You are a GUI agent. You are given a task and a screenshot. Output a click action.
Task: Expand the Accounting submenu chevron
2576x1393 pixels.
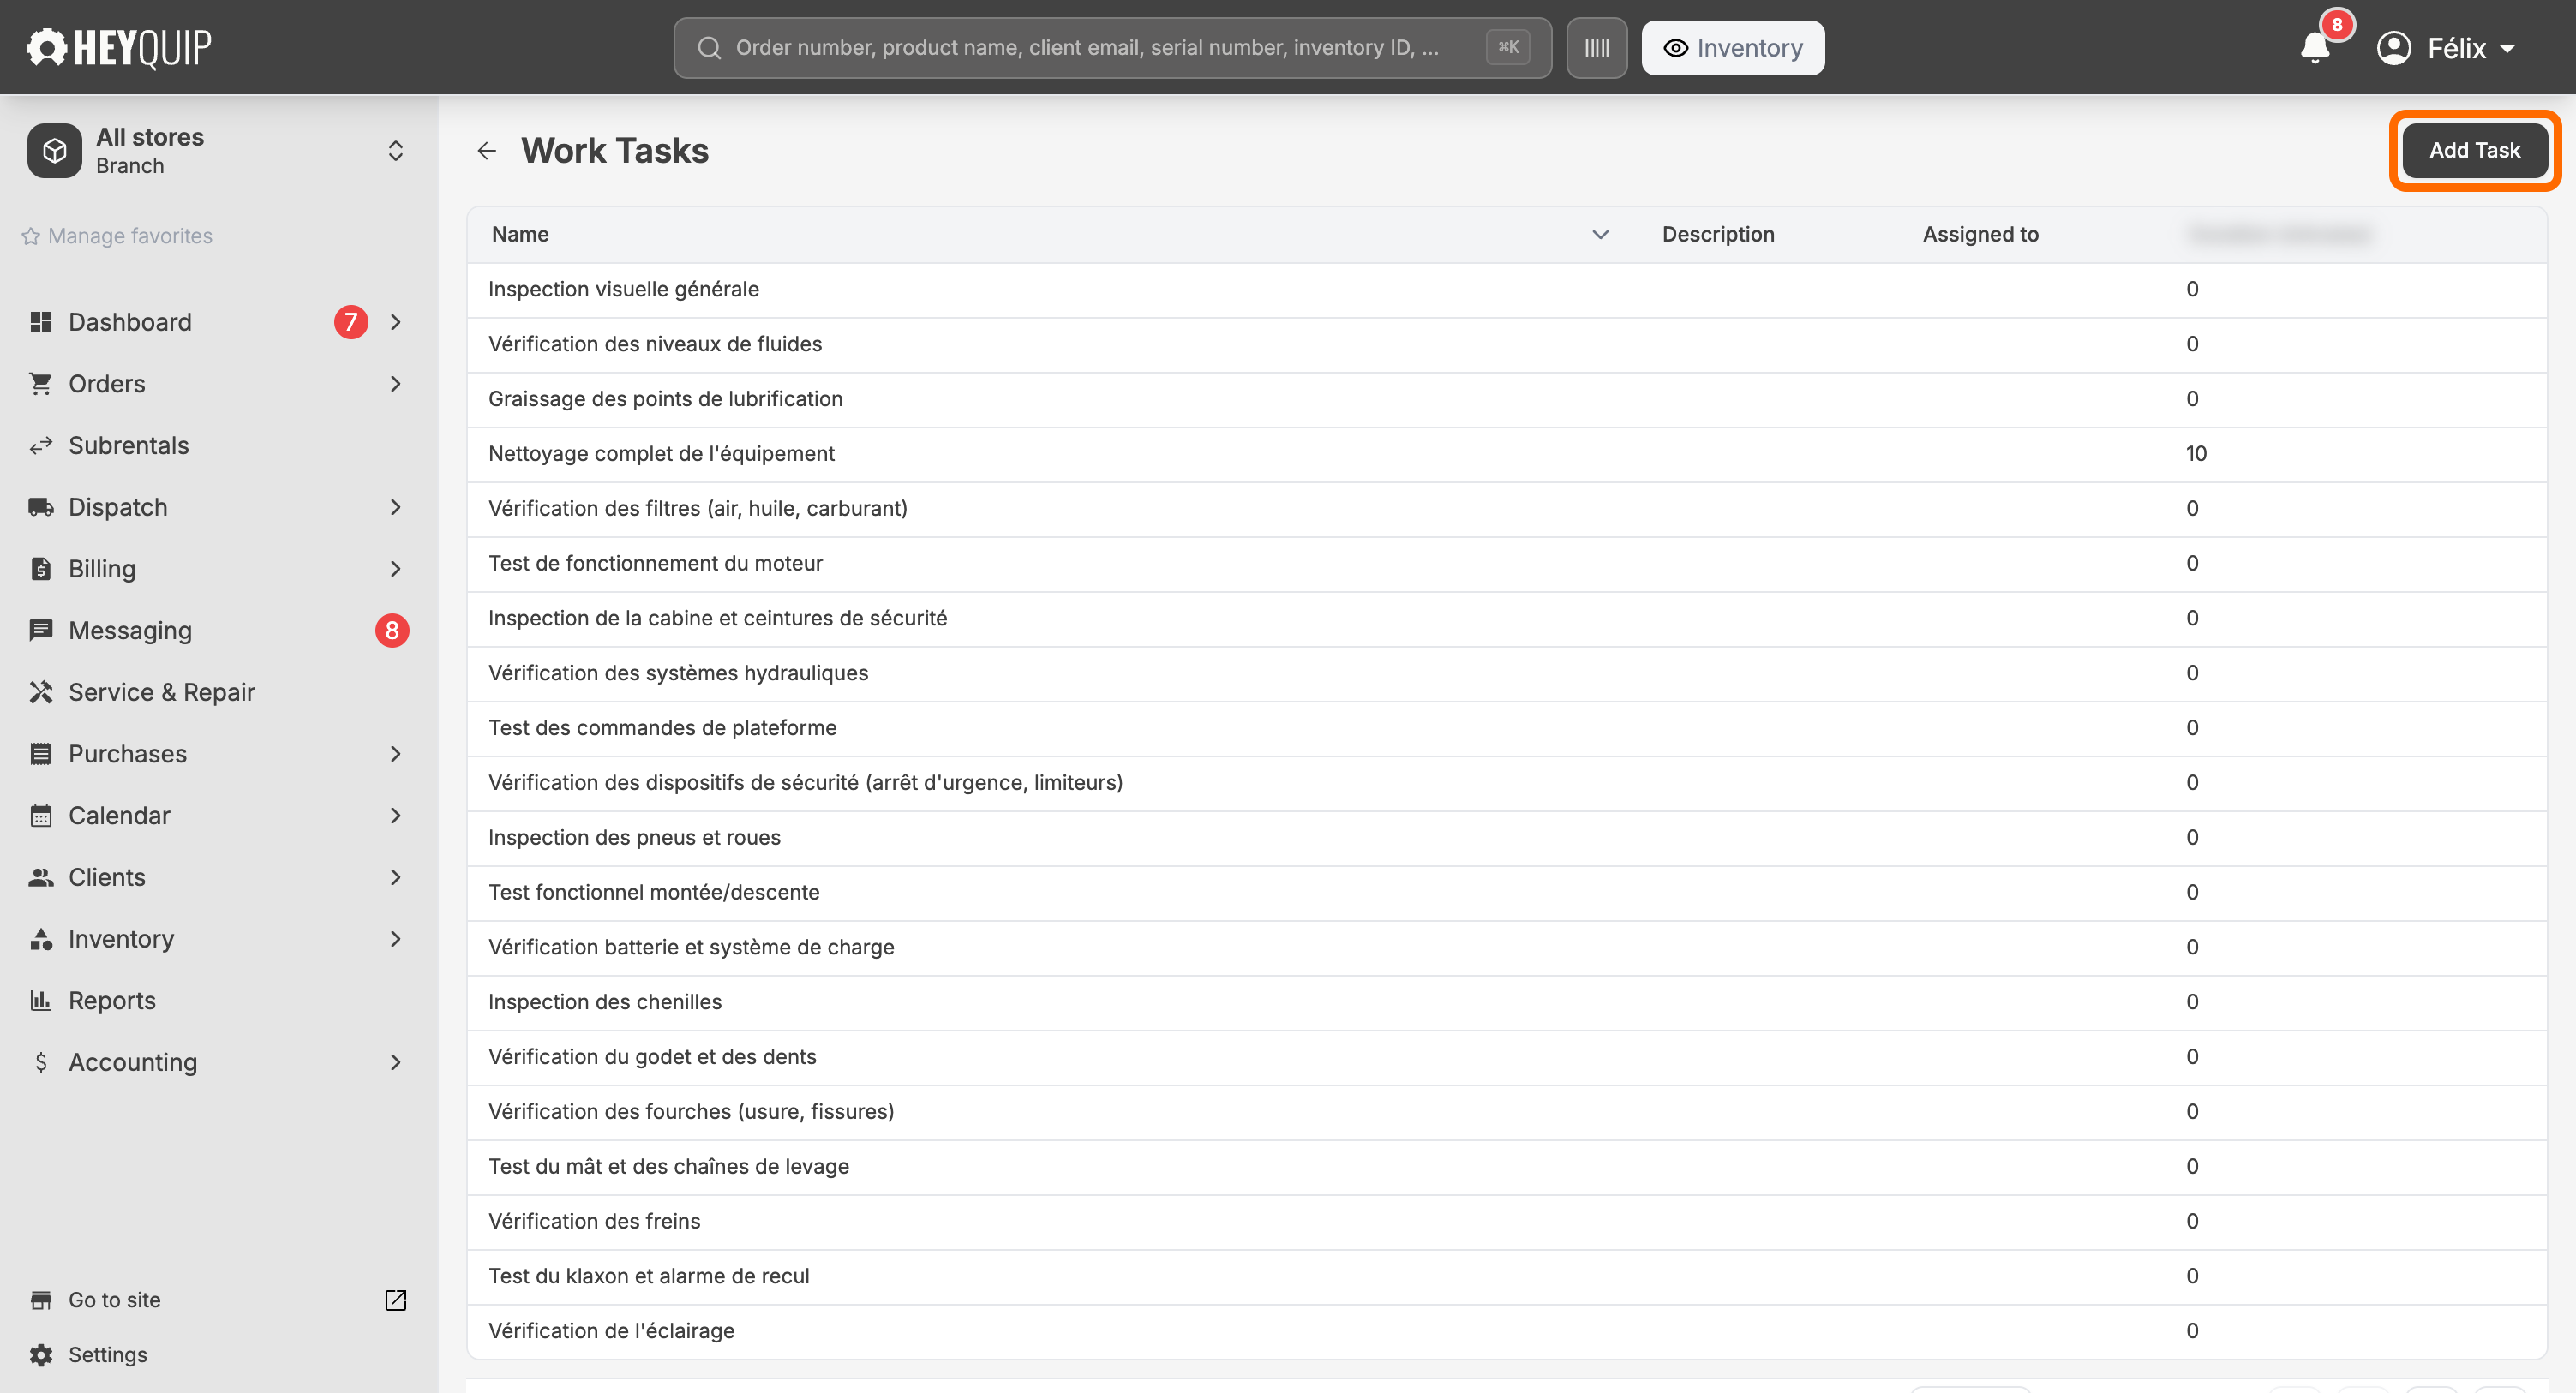point(396,1062)
